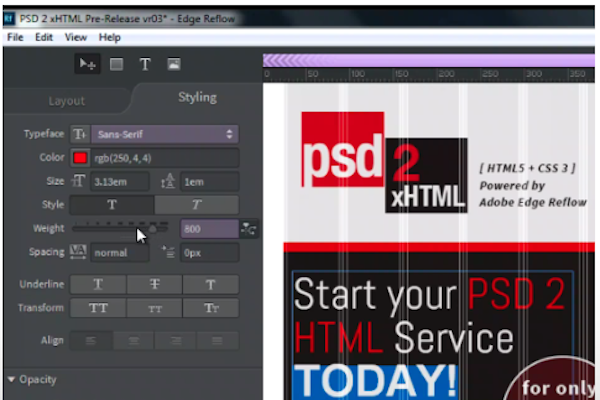Select the TODAY! blue banner text
600x400 pixels.
375,380
